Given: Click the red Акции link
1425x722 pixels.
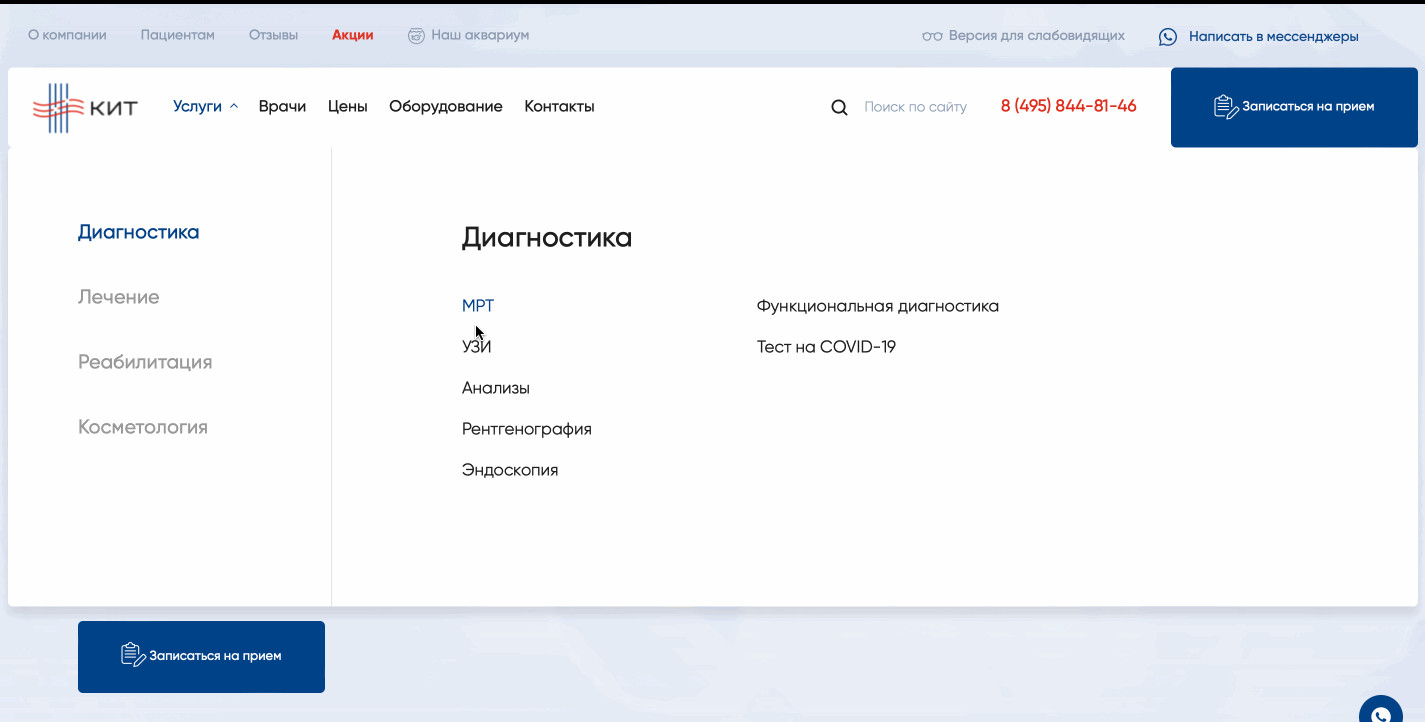Looking at the screenshot, I should point(353,35).
